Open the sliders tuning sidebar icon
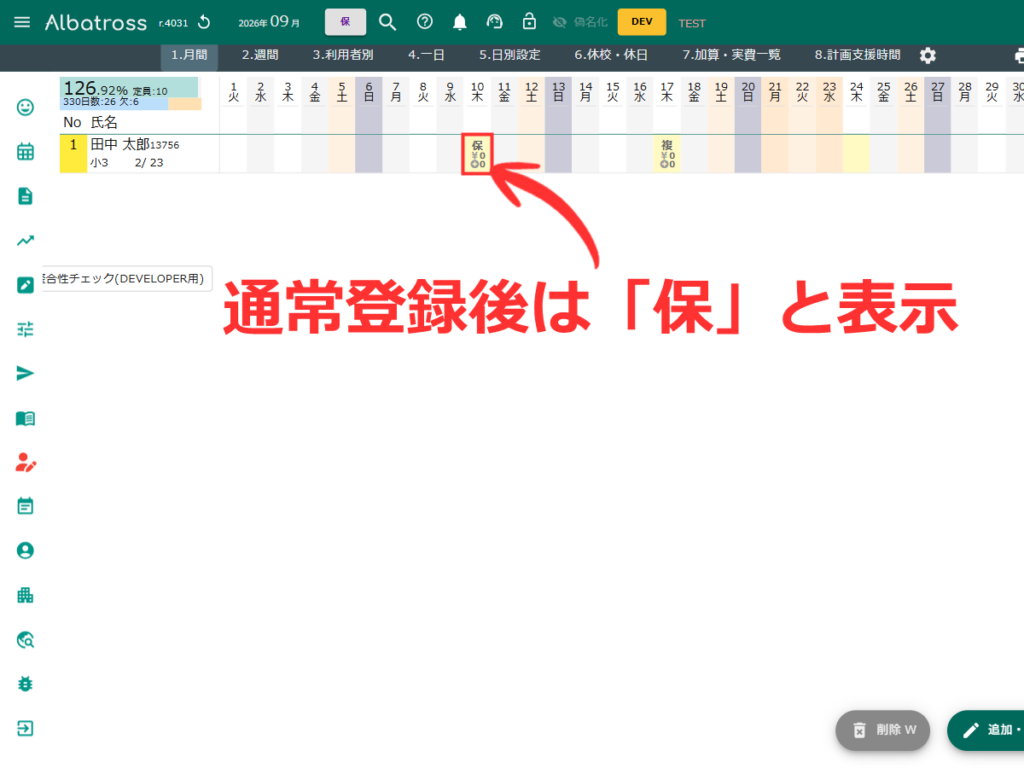 (x=25, y=329)
